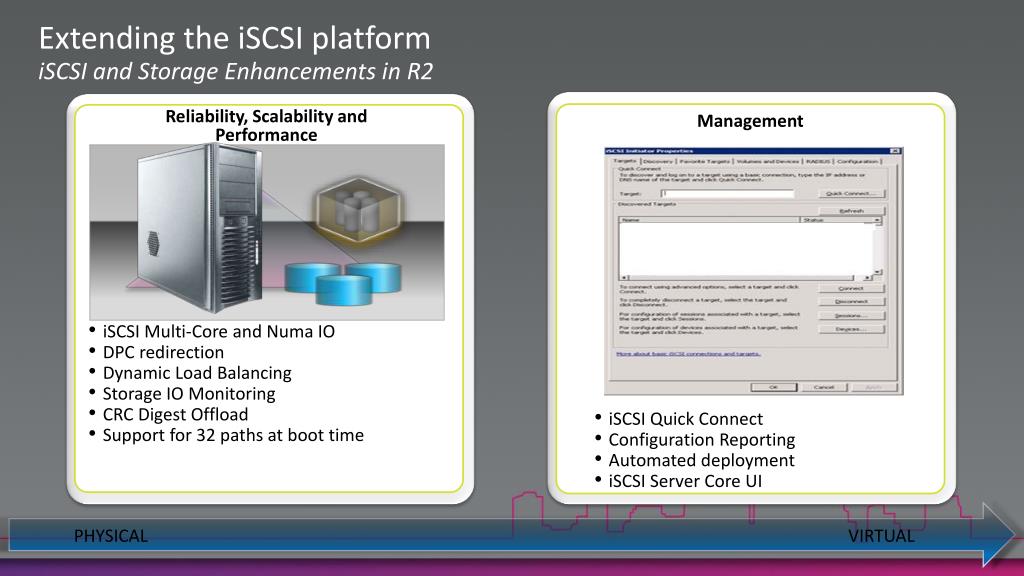The width and height of the screenshot is (1024, 576).
Task: Click the greyed Apply button
Action: click(874, 387)
